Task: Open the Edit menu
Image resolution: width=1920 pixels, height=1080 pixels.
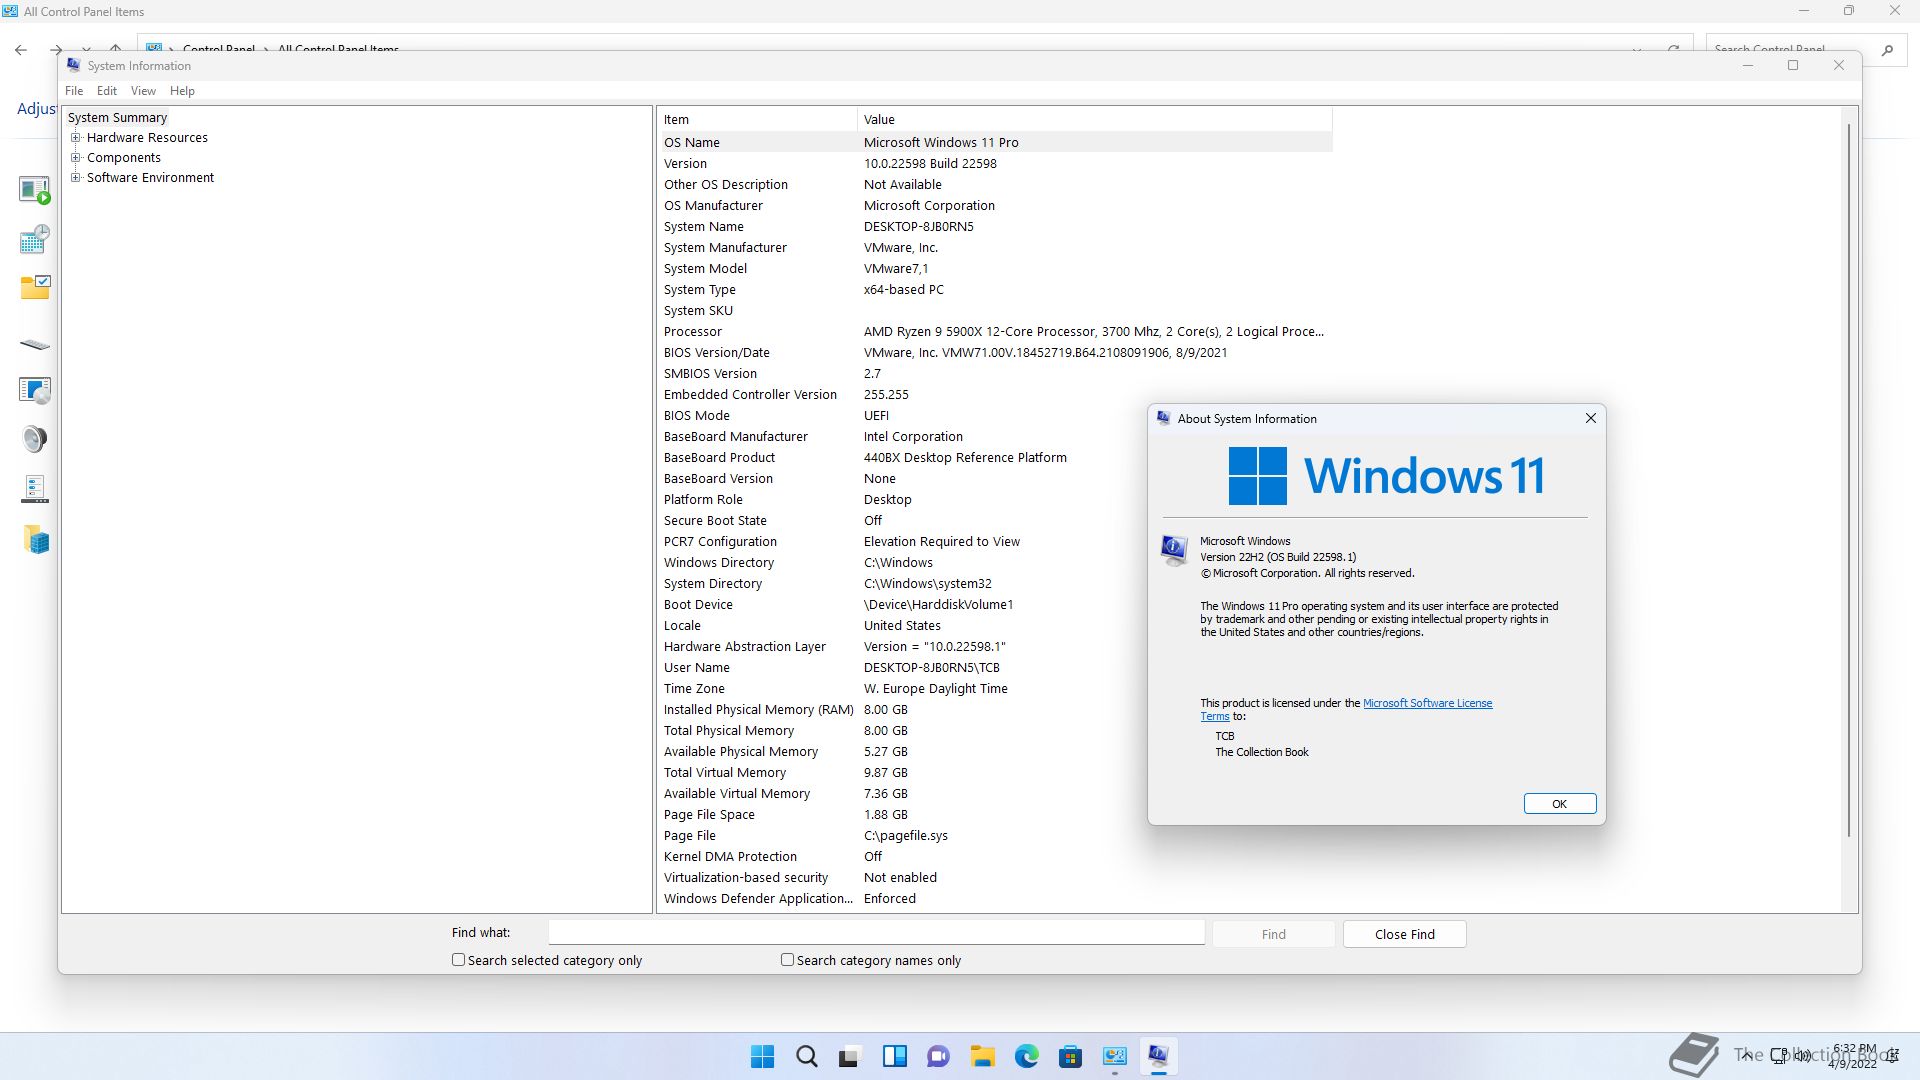Action: point(107,91)
